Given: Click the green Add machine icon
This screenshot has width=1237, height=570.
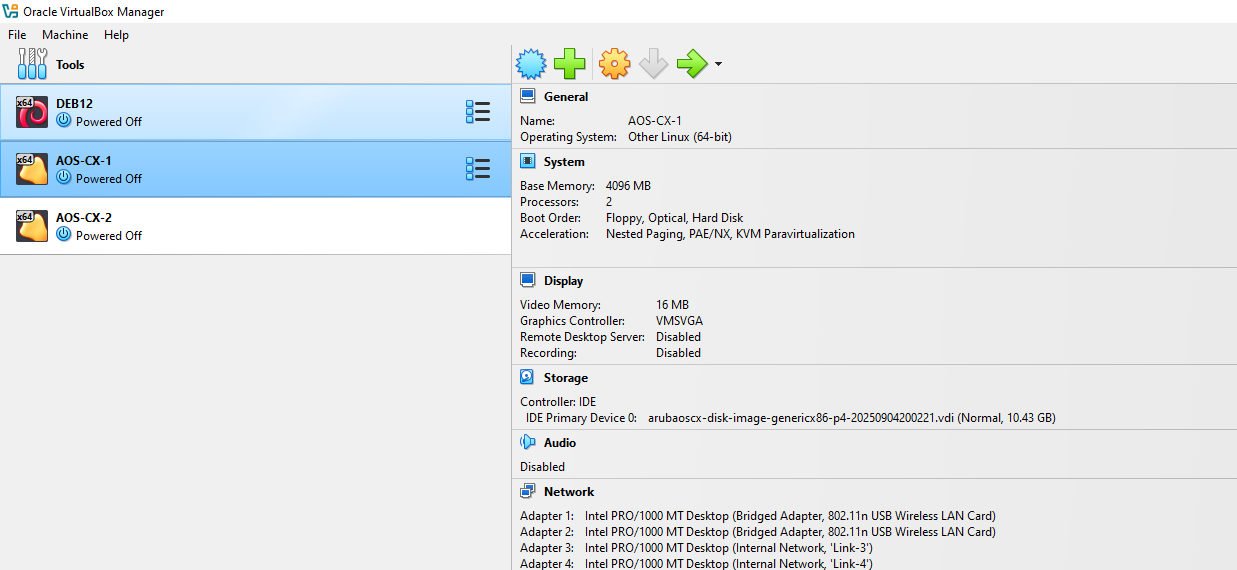Looking at the screenshot, I should (570, 65).
